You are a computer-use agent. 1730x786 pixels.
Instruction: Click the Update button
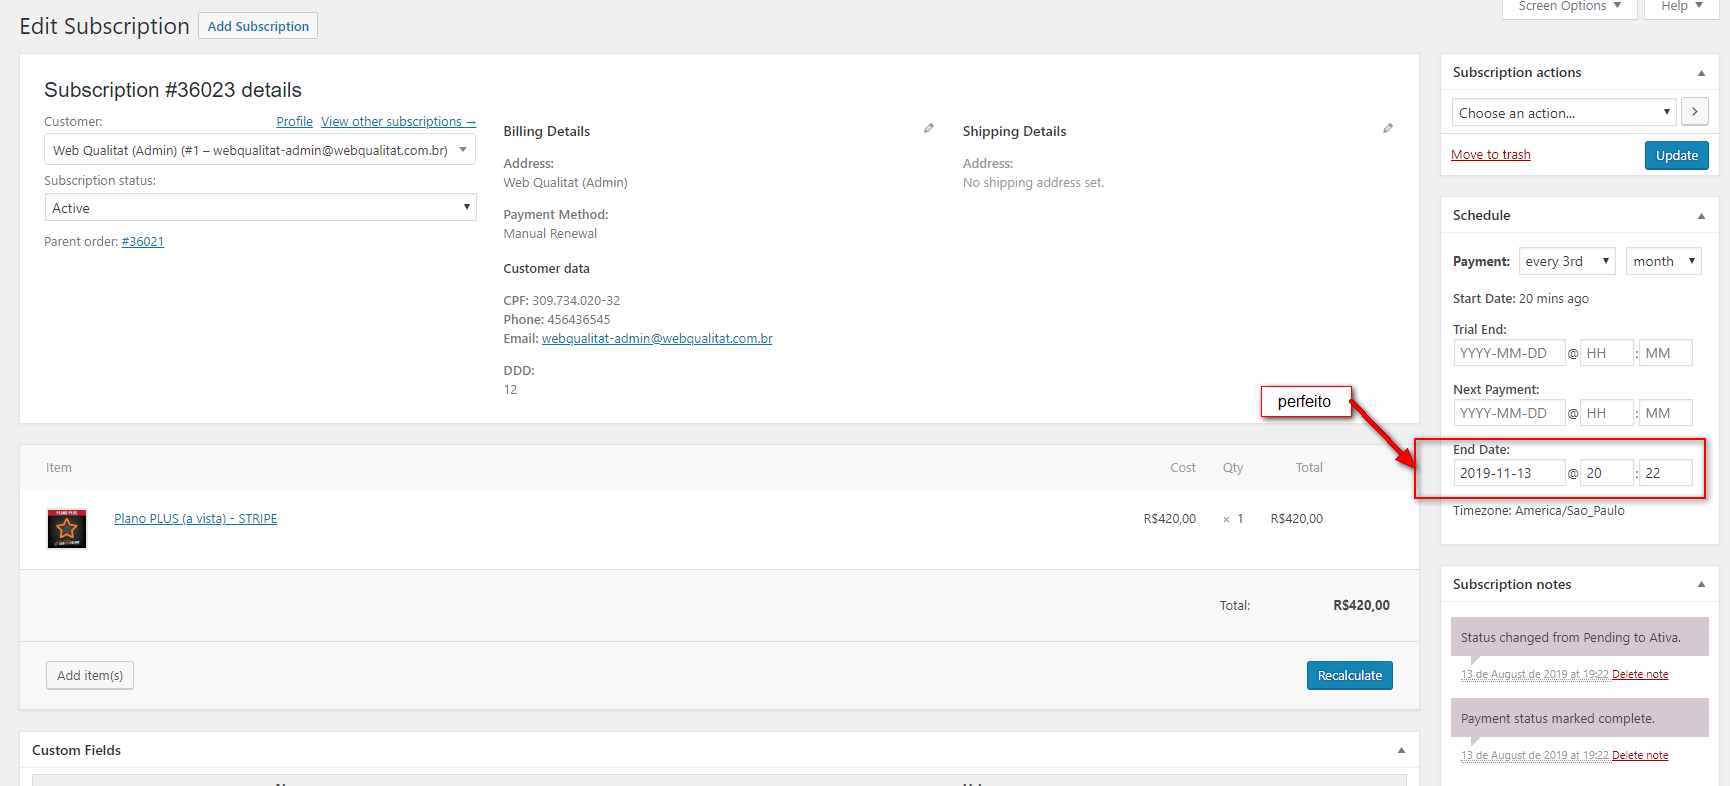coord(1676,156)
